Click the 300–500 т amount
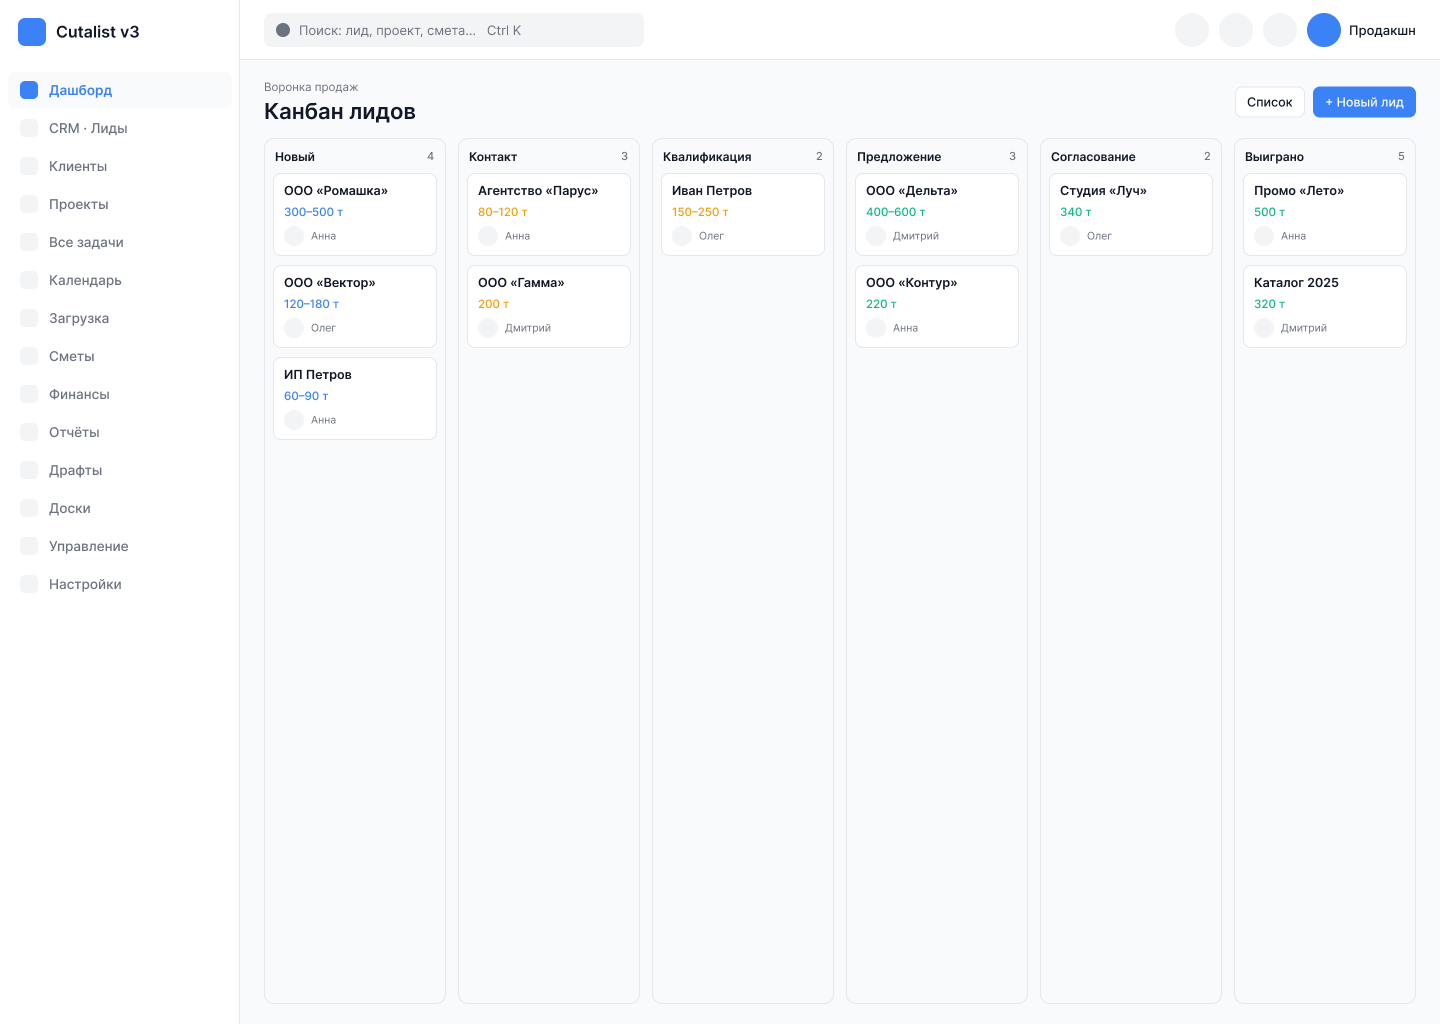Image resolution: width=1440 pixels, height=1024 pixels. click(x=313, y=212)
